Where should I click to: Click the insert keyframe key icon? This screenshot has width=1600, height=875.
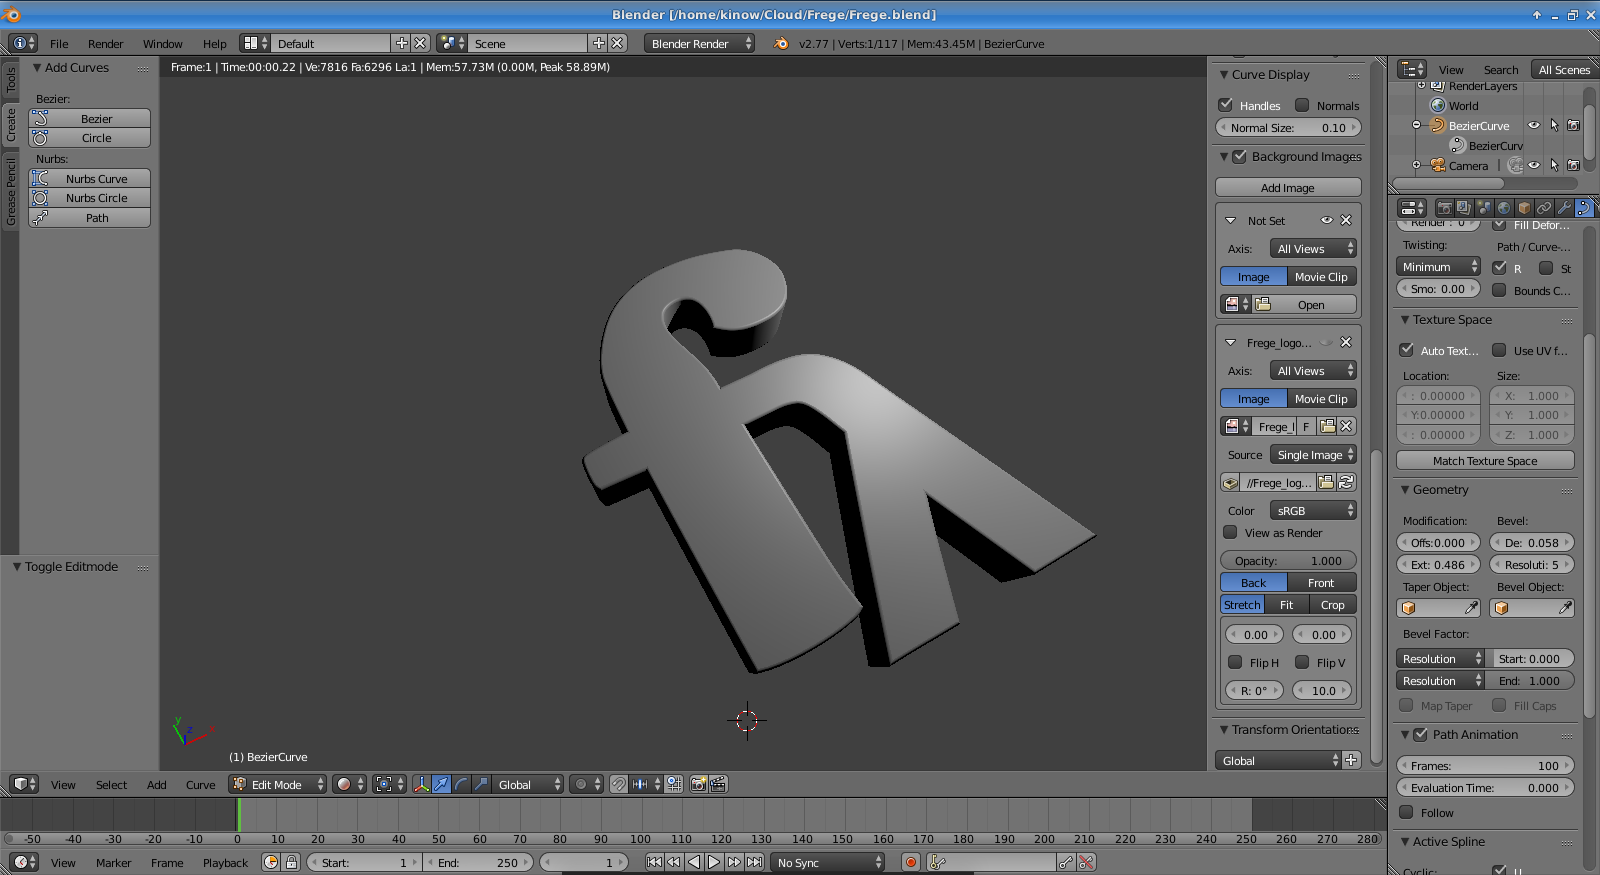[x=1066, y=862]
